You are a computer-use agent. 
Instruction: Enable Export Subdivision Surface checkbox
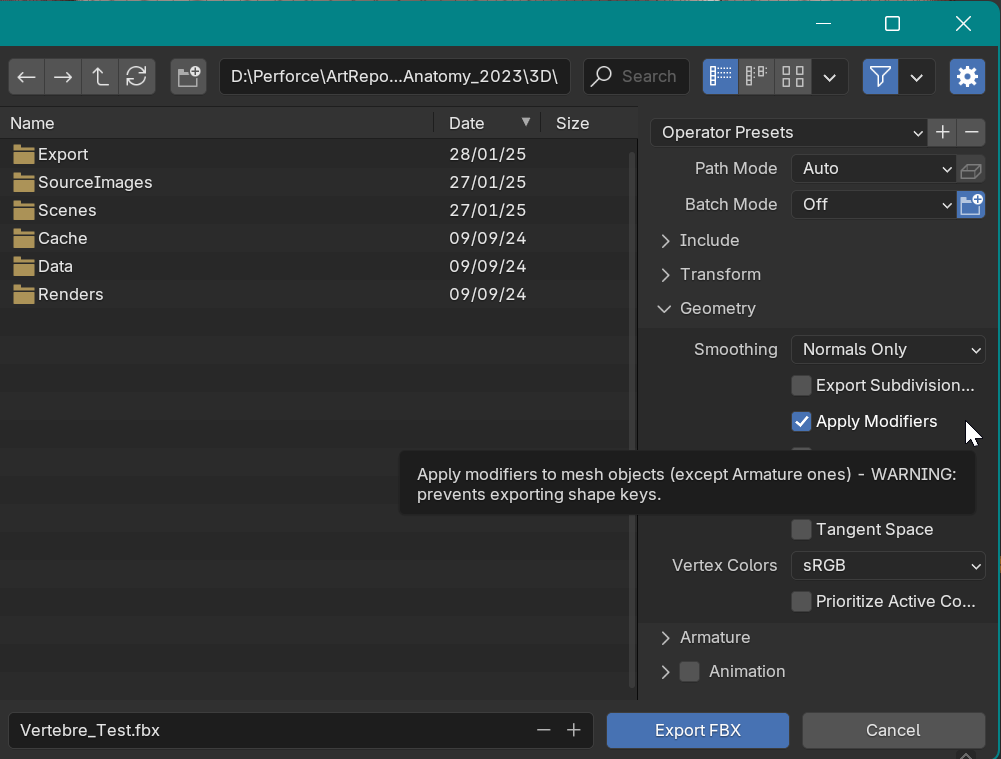[801, 386]
